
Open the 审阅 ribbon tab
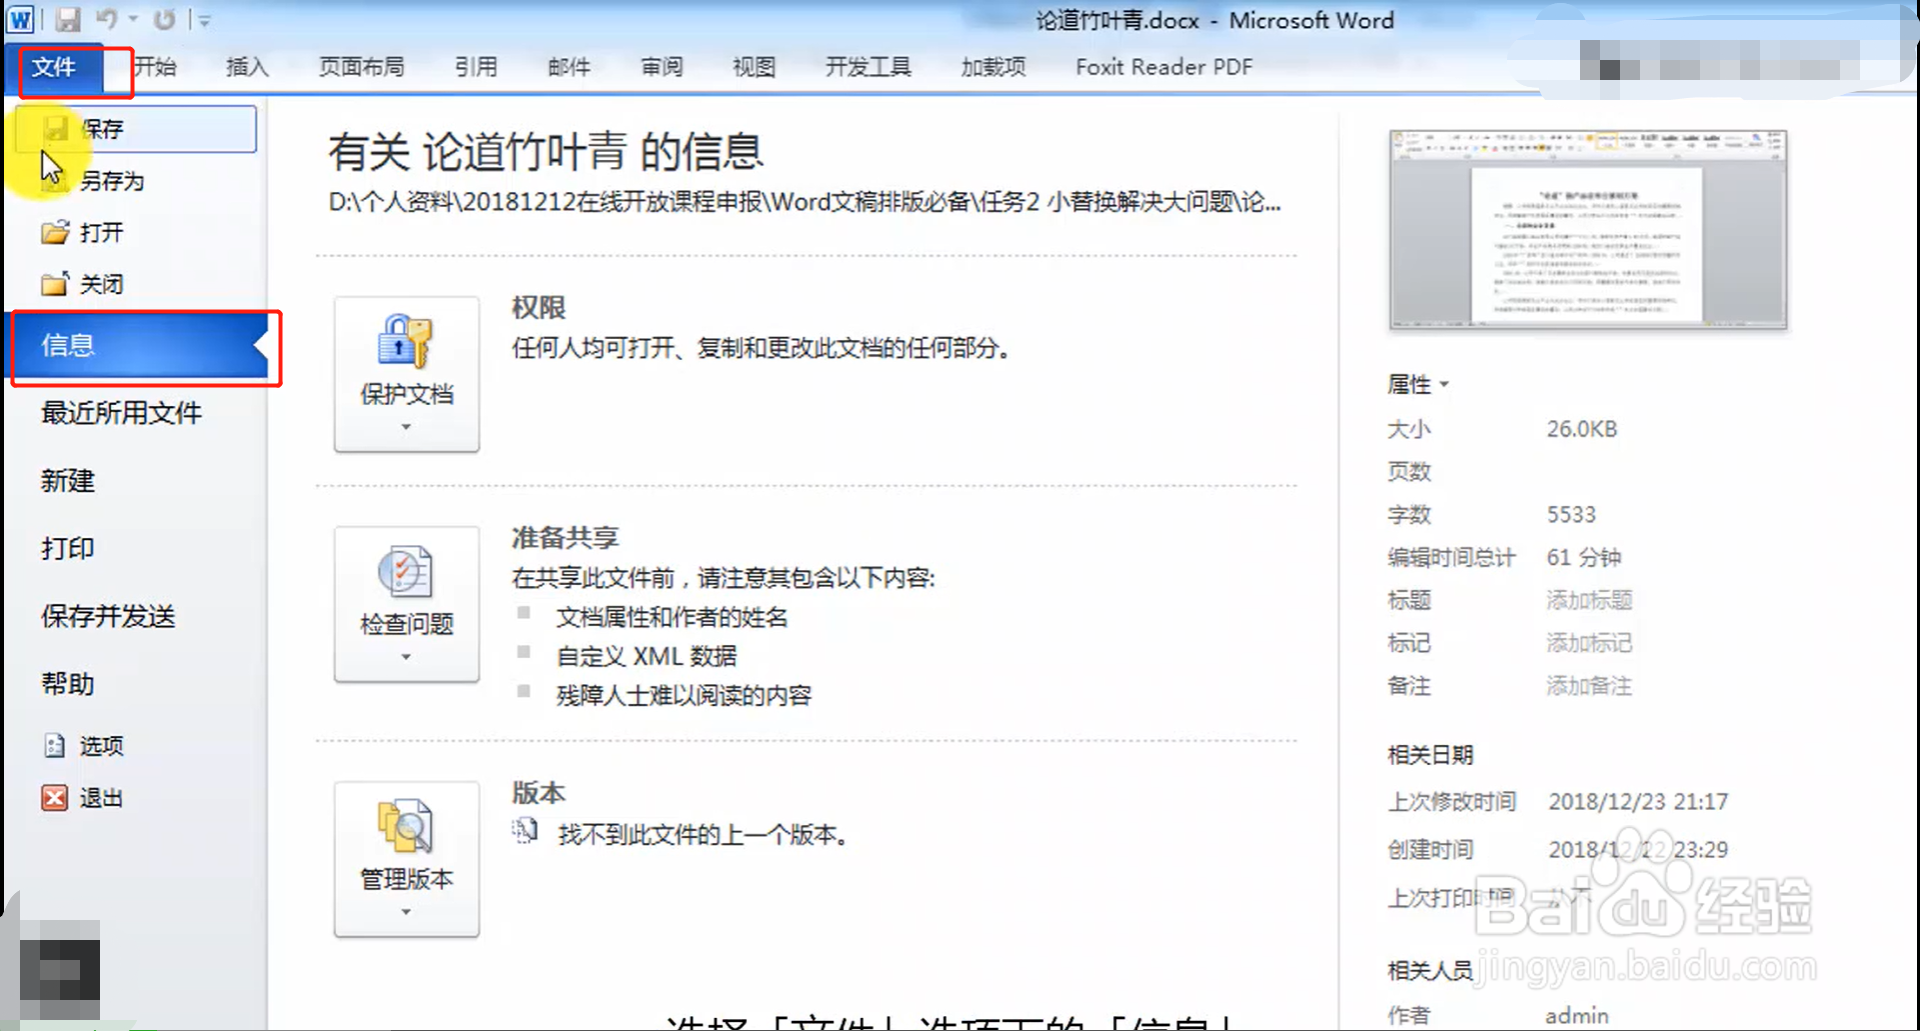[662, 67]
